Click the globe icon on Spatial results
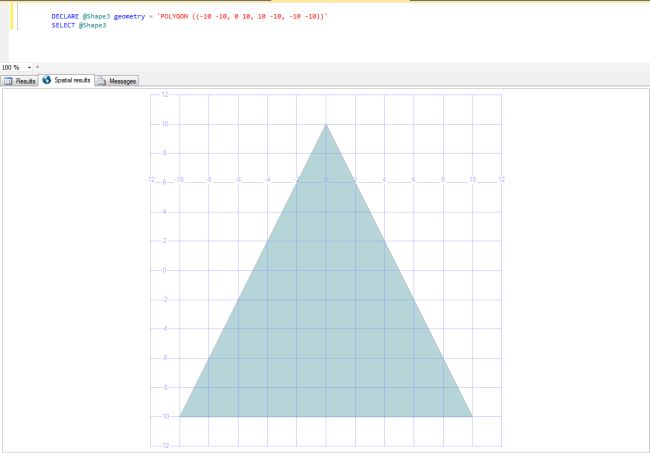 coord(47,80)
